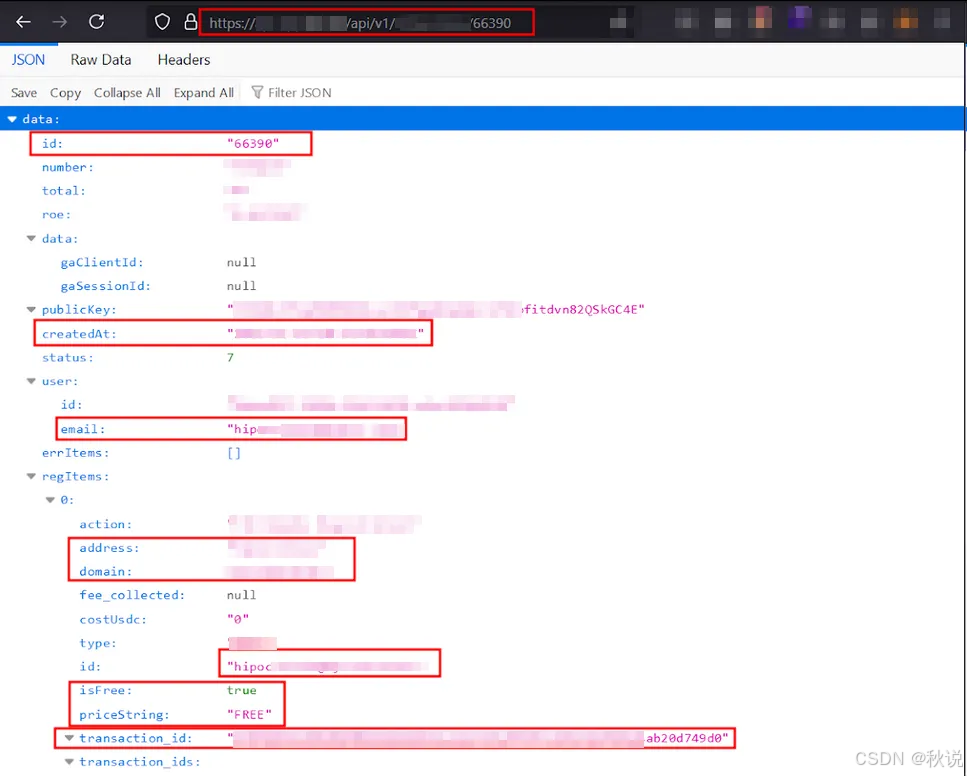Select the address row
The image size is (967, 776).
(x=482, y=548)
